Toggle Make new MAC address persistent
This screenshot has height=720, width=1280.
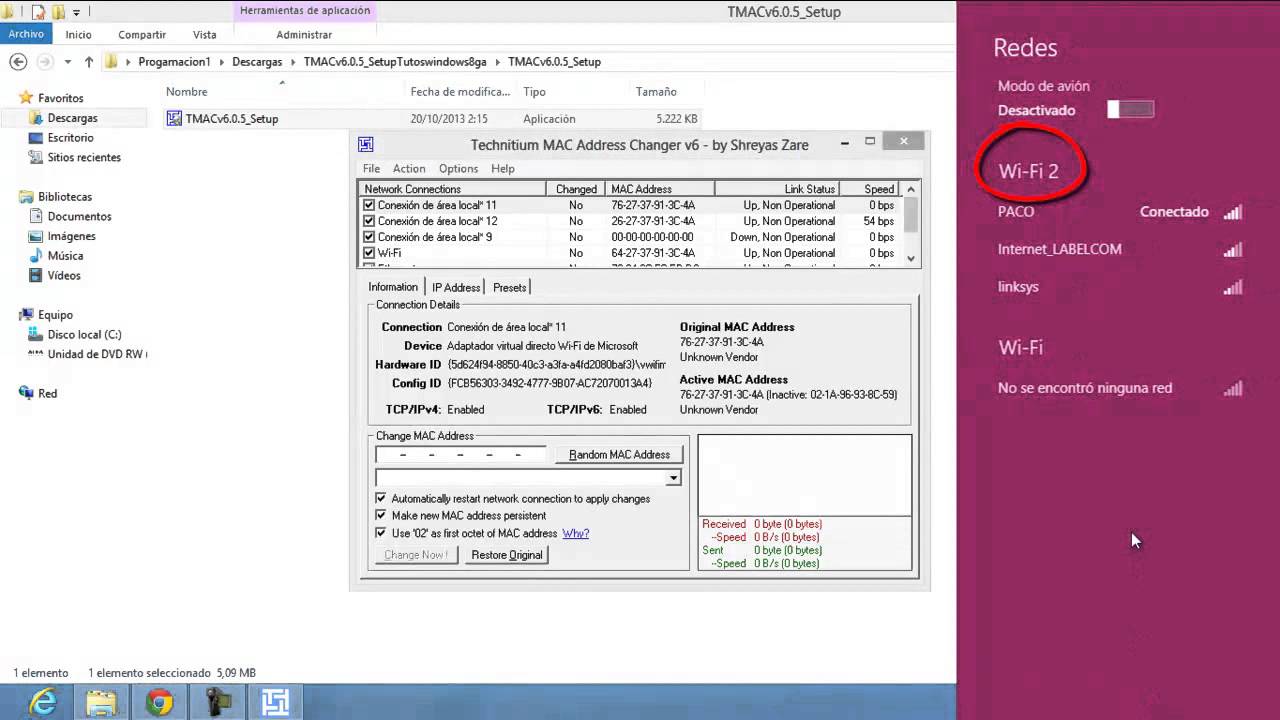coord(381,515)
